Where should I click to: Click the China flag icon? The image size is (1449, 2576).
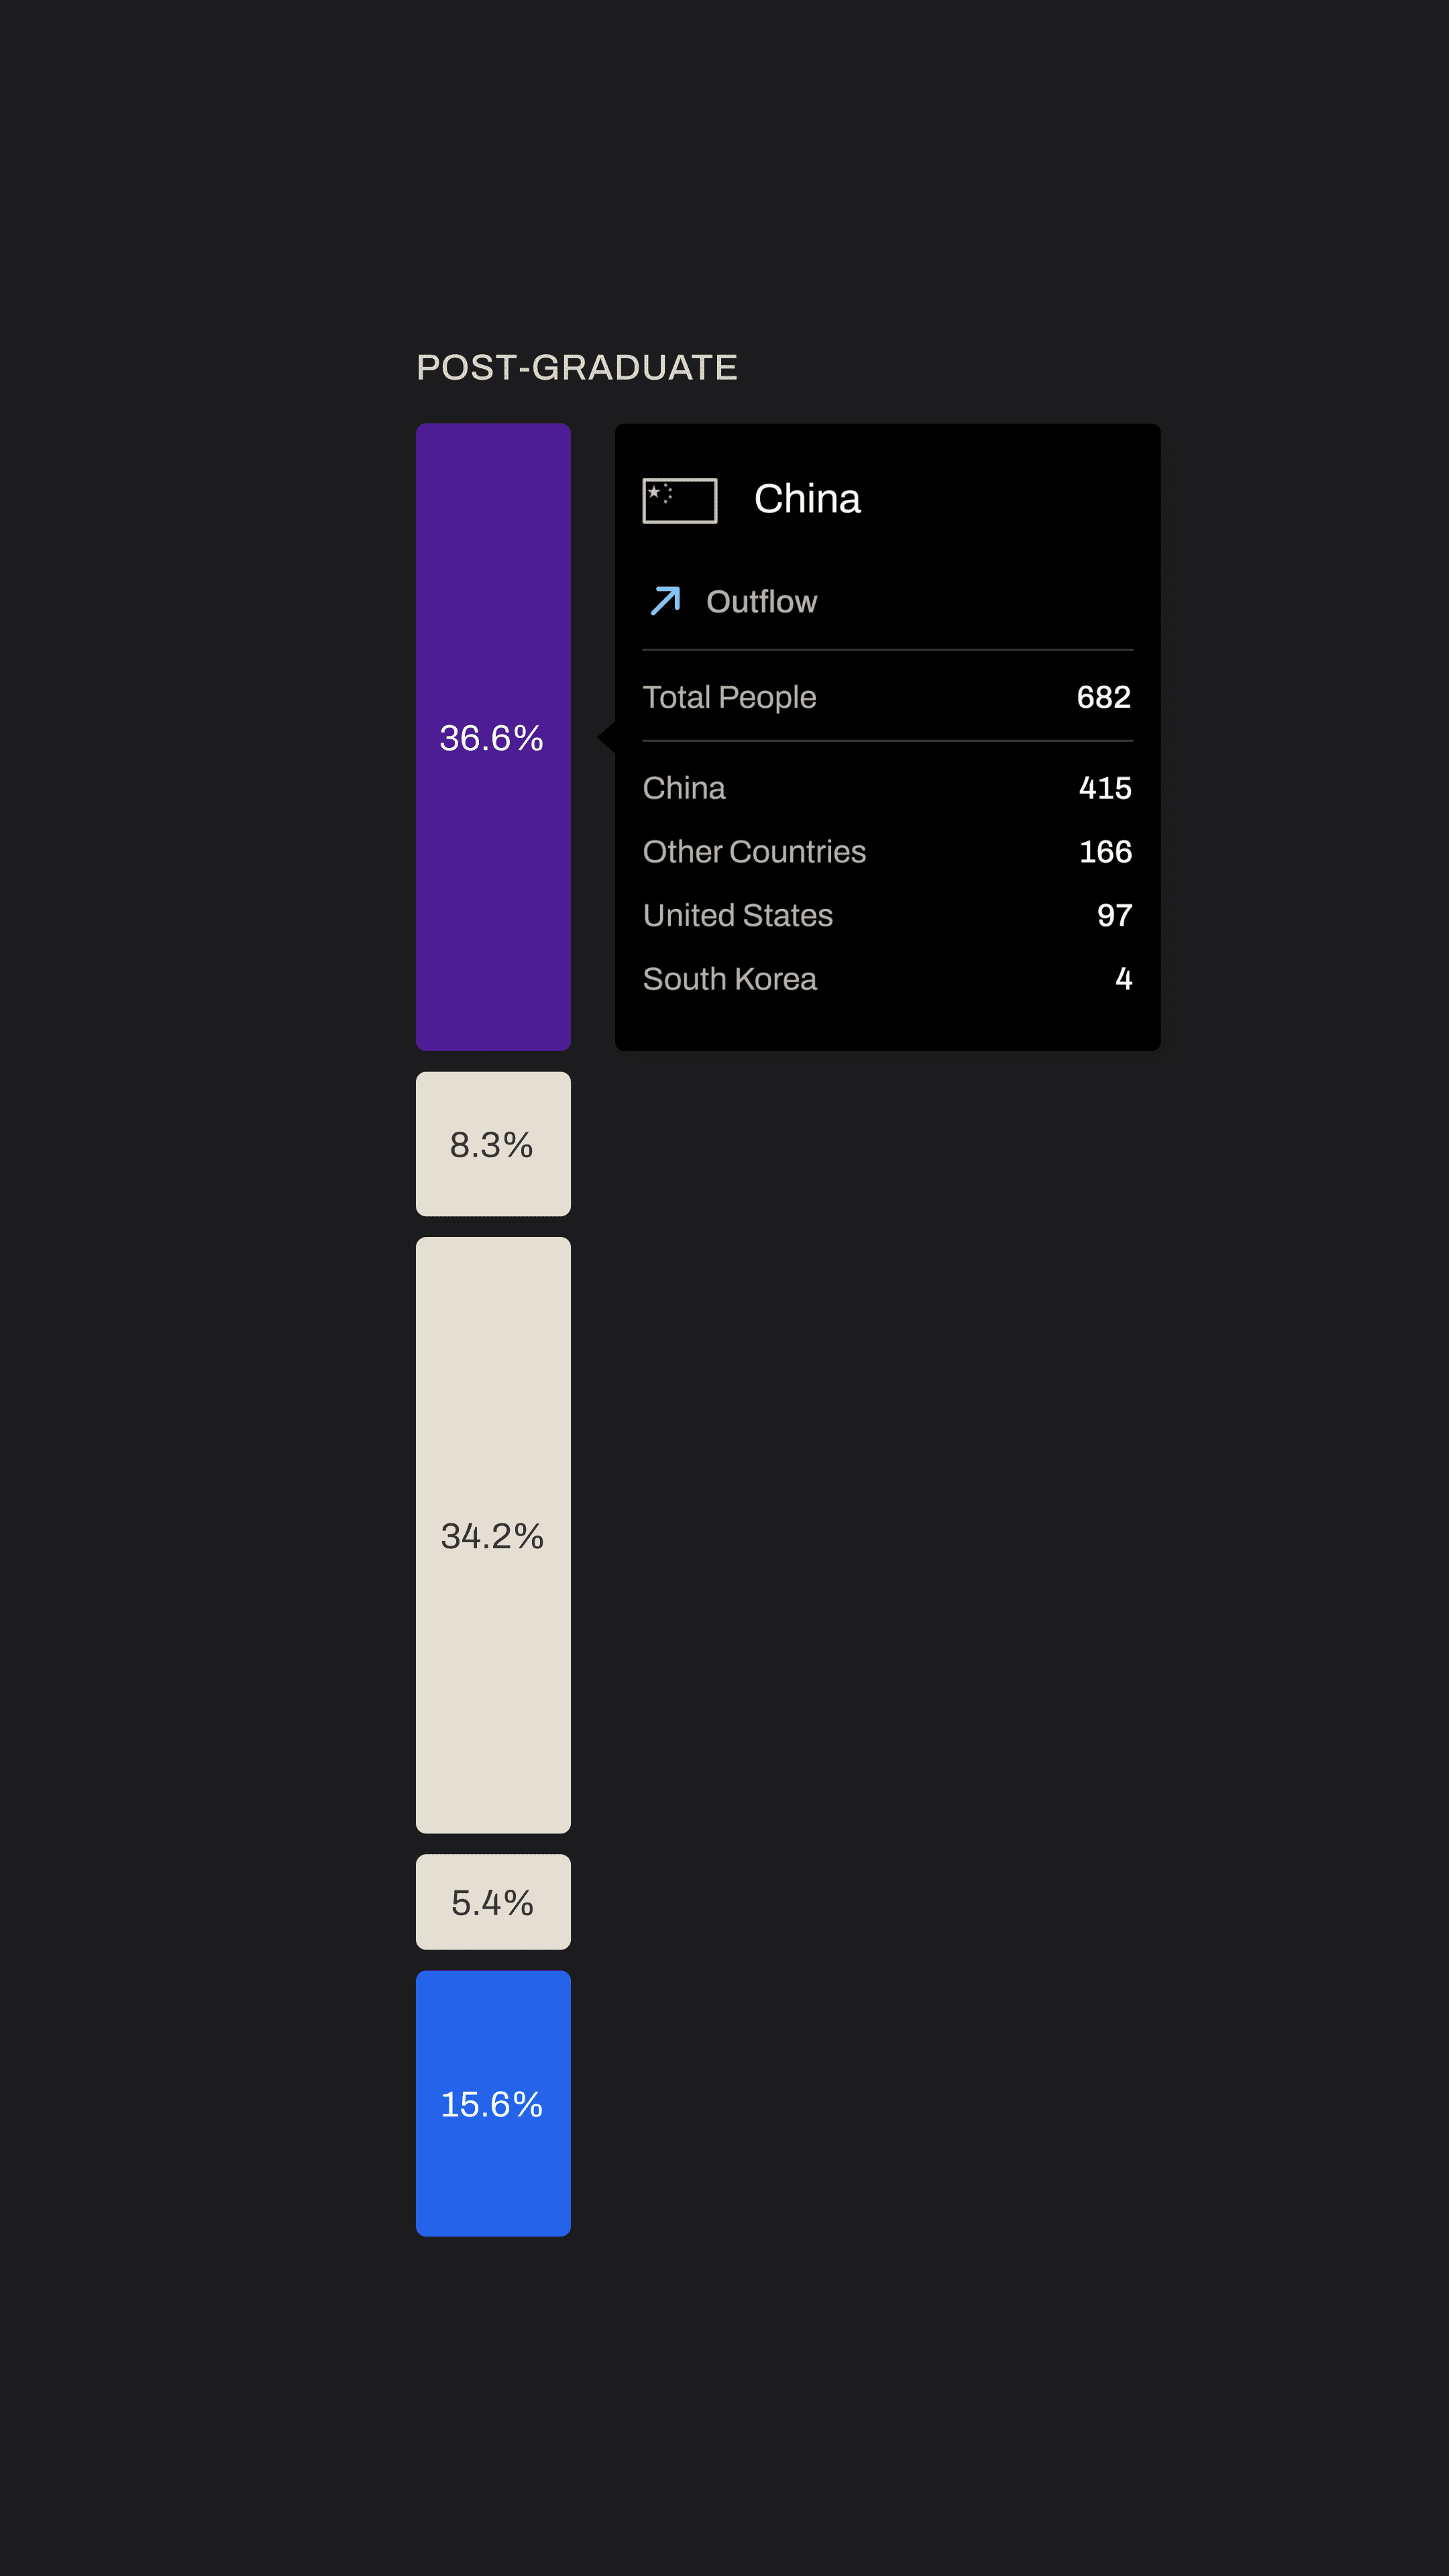[679, 500]
